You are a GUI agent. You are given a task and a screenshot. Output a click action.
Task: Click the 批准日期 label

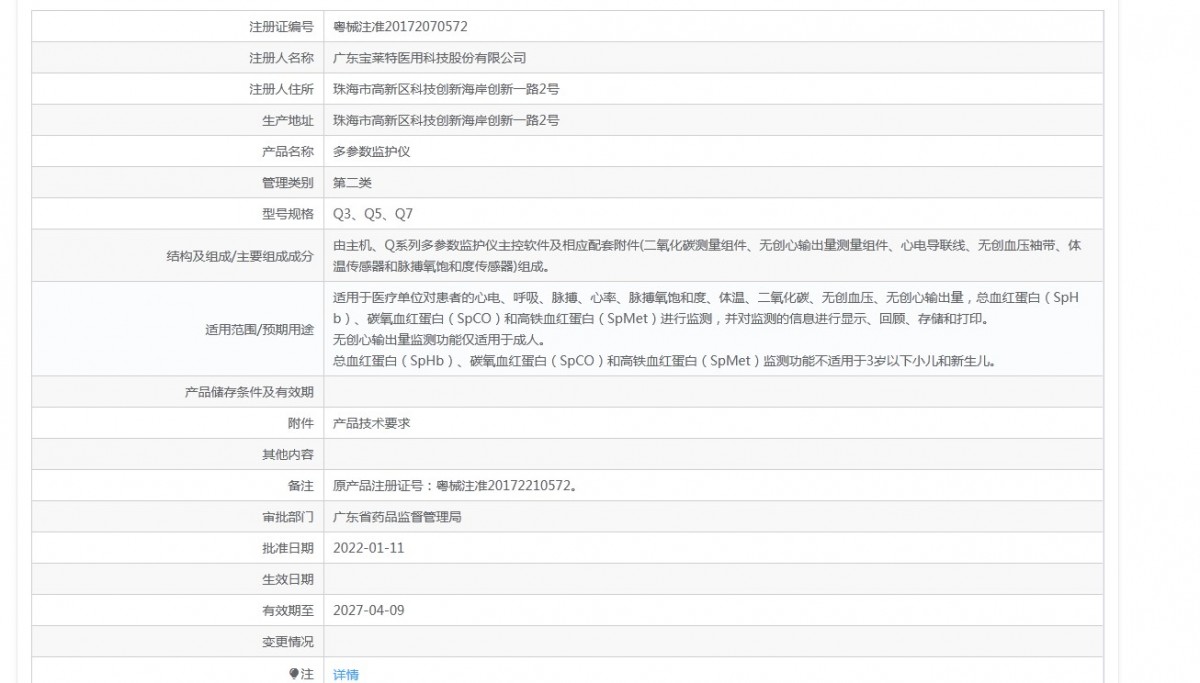(287, 547)
